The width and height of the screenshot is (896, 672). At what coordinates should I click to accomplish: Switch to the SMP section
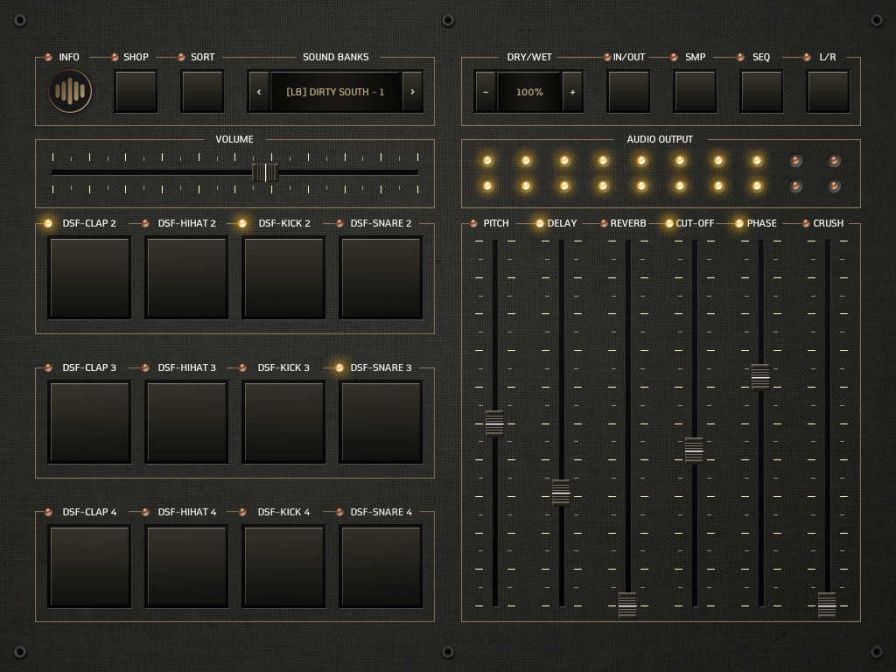click(x=694, y=90)
